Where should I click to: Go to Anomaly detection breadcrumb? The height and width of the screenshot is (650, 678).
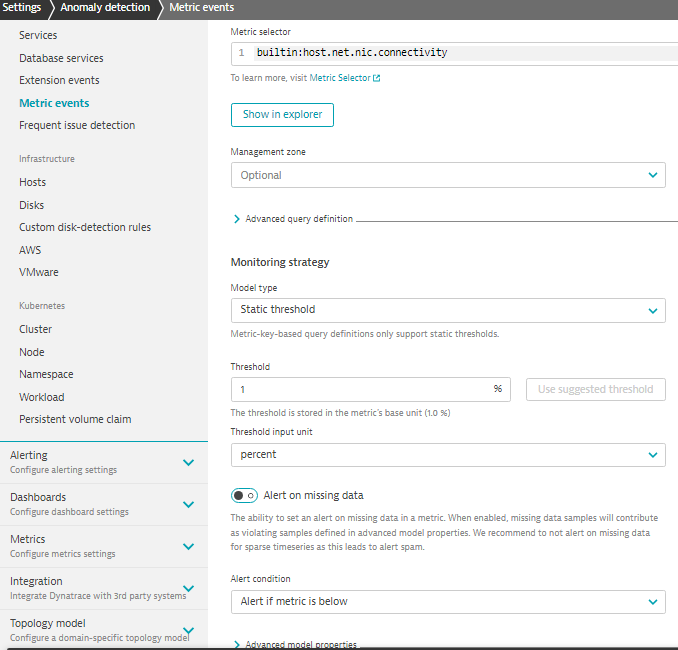coord(105,8)
